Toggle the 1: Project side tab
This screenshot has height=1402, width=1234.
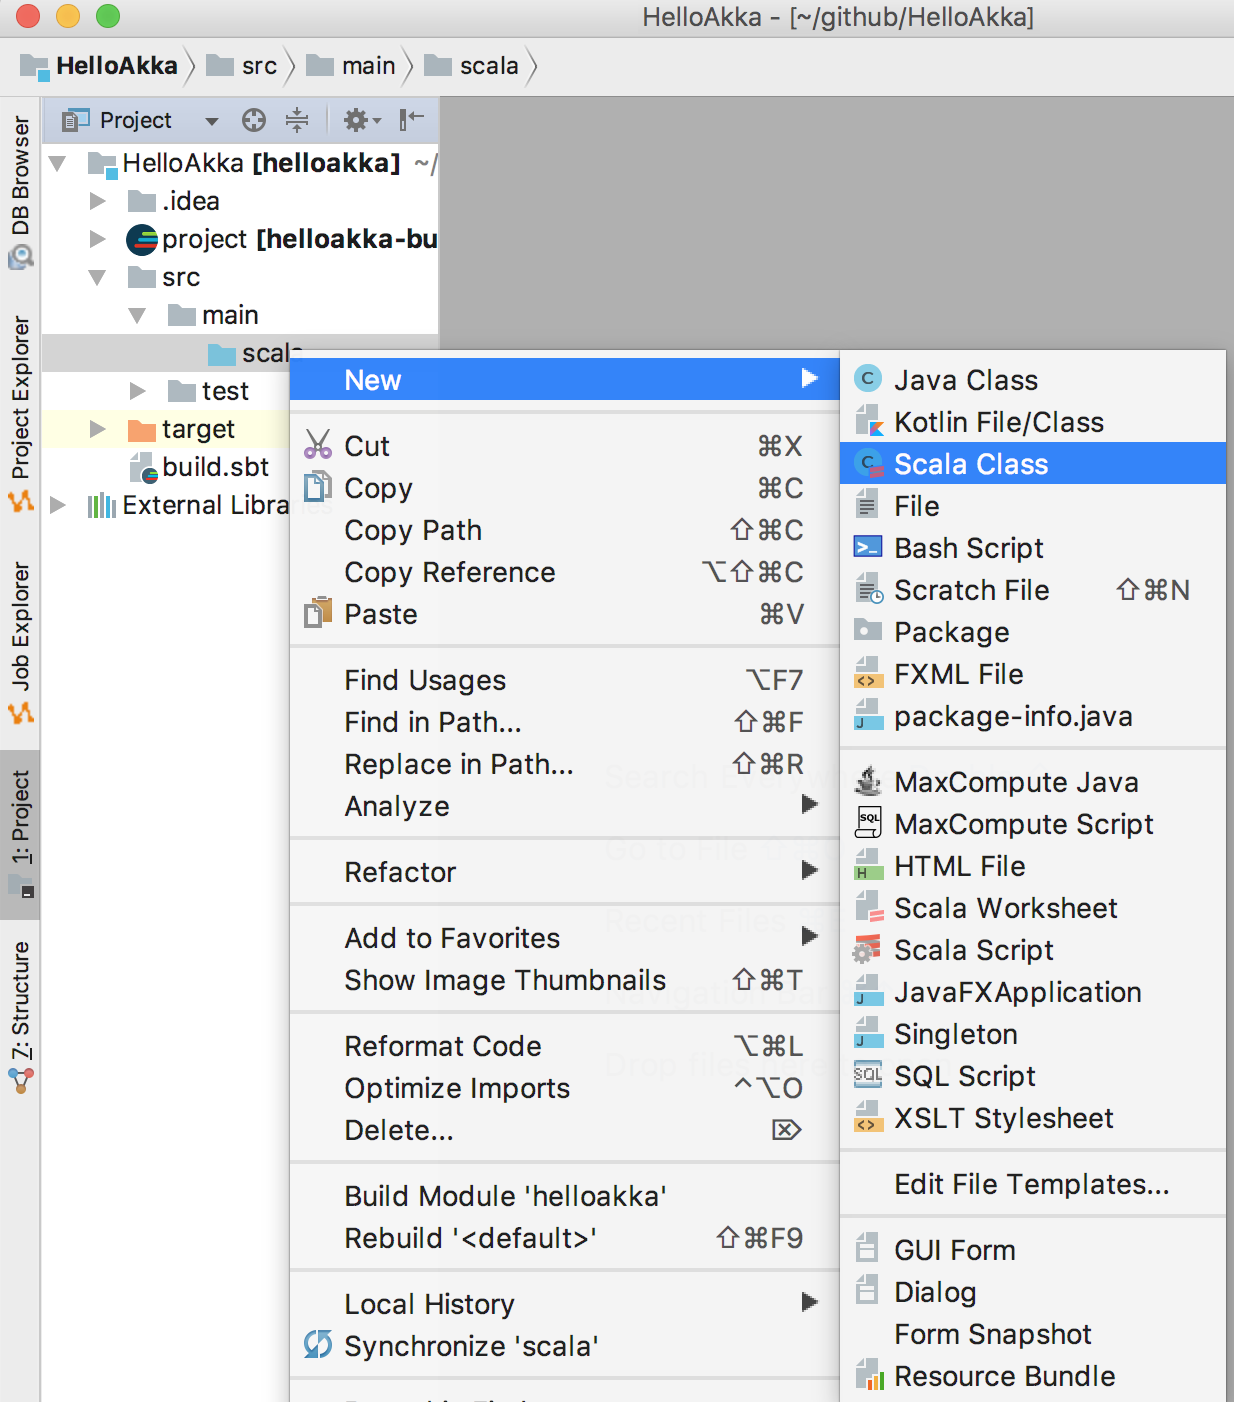point(20,833)
